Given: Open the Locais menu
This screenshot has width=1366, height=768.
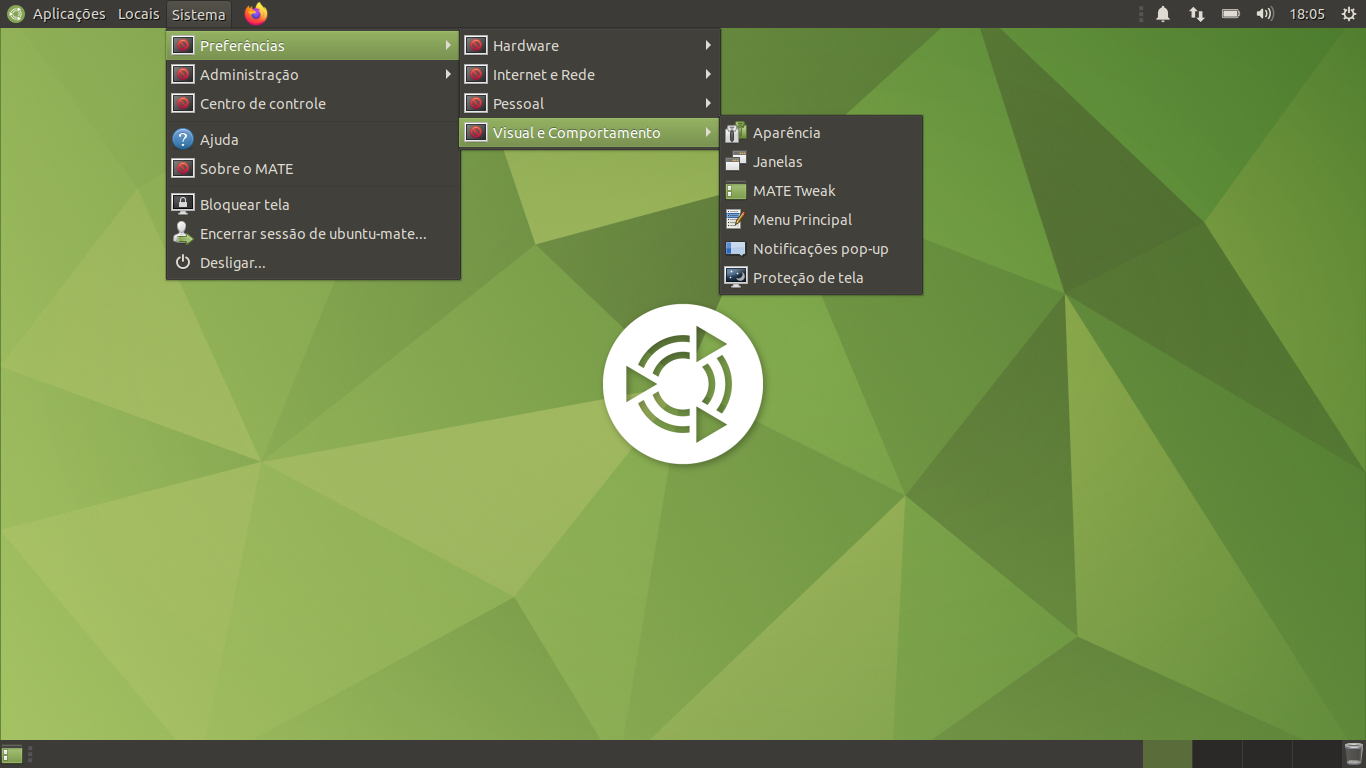Looking at the screenshot, I should click(138, 14).
